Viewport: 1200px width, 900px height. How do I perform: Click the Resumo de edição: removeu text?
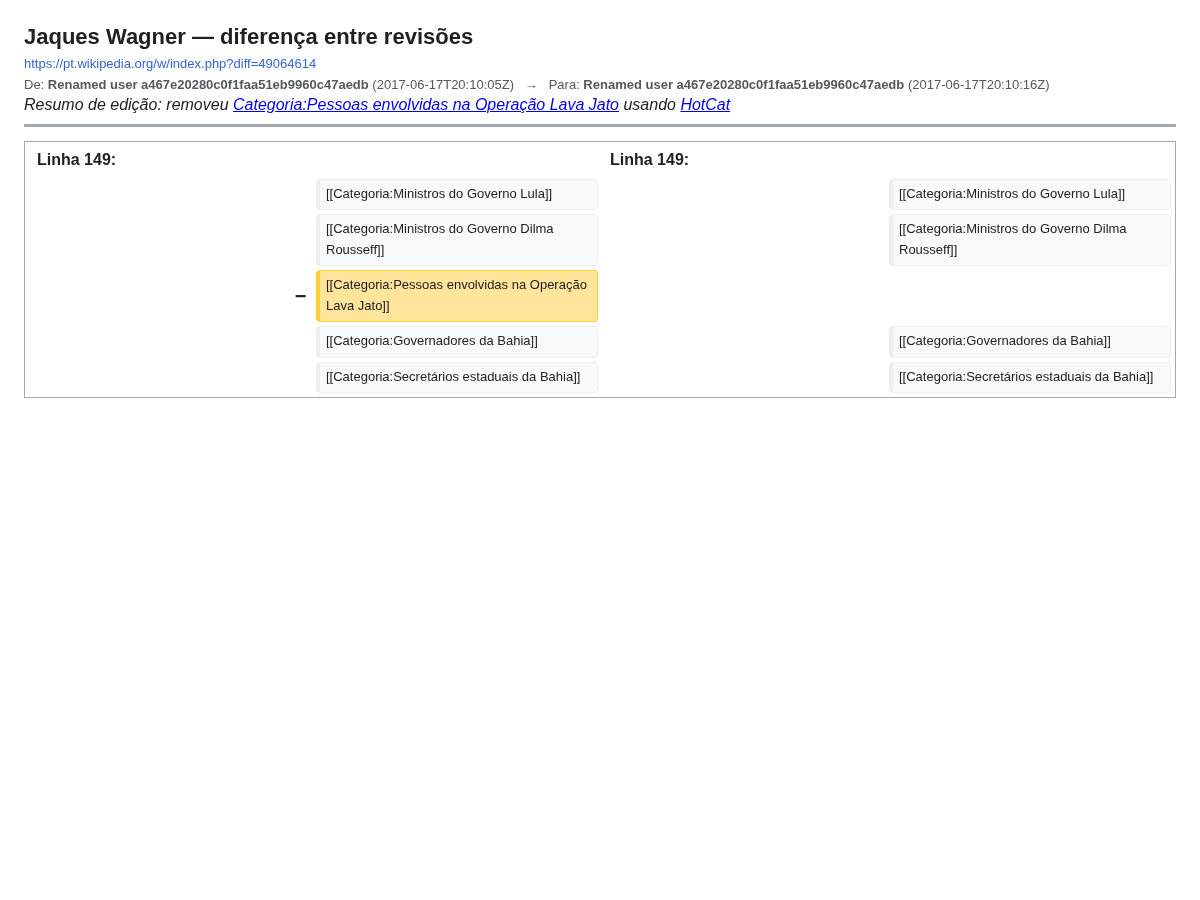(x=126, y=105)
